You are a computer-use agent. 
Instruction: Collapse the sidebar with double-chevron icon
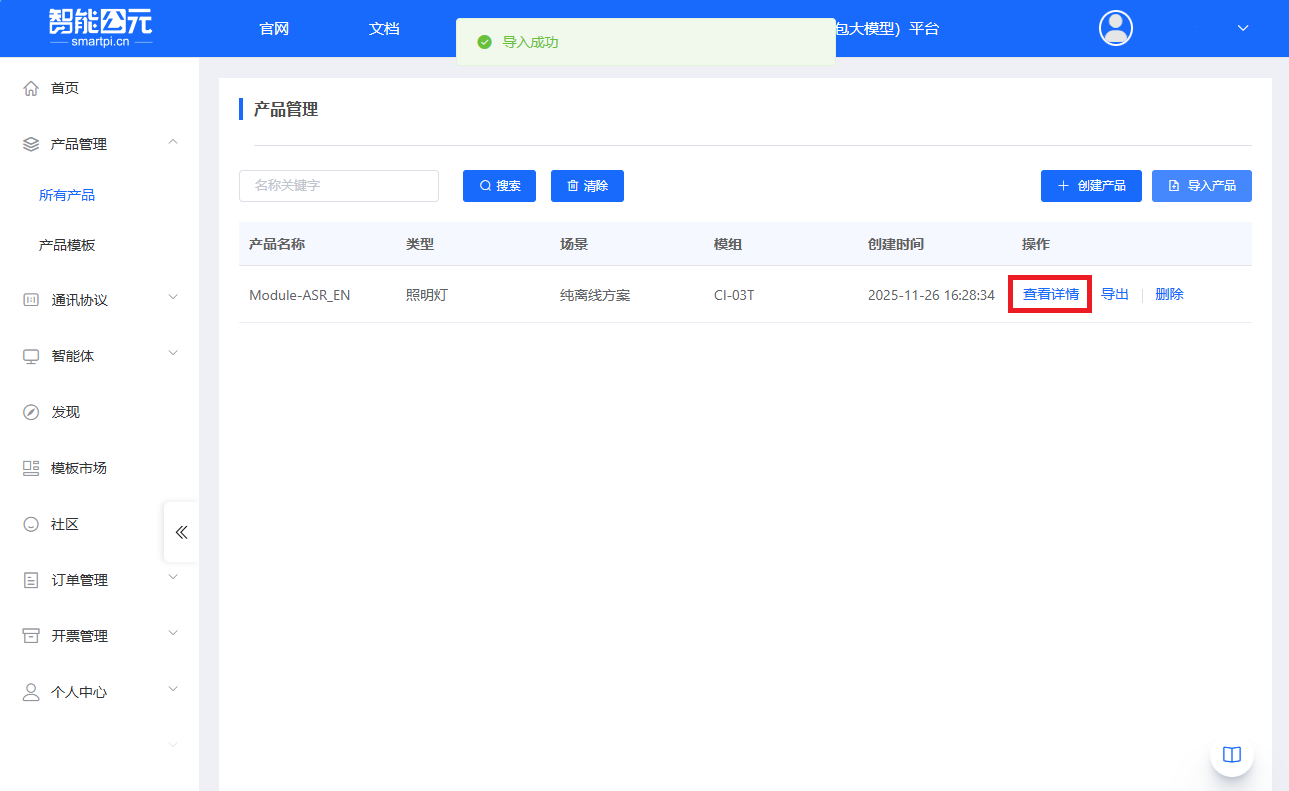coord(181,532)
